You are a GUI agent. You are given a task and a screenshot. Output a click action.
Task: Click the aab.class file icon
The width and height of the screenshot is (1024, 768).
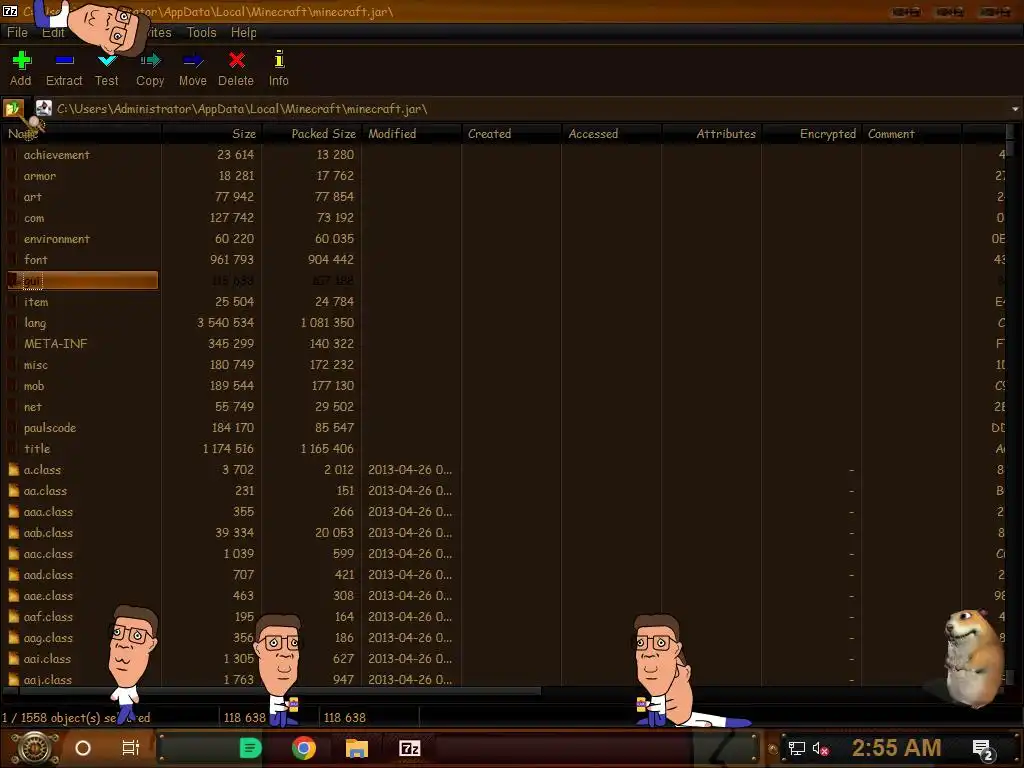13,533
